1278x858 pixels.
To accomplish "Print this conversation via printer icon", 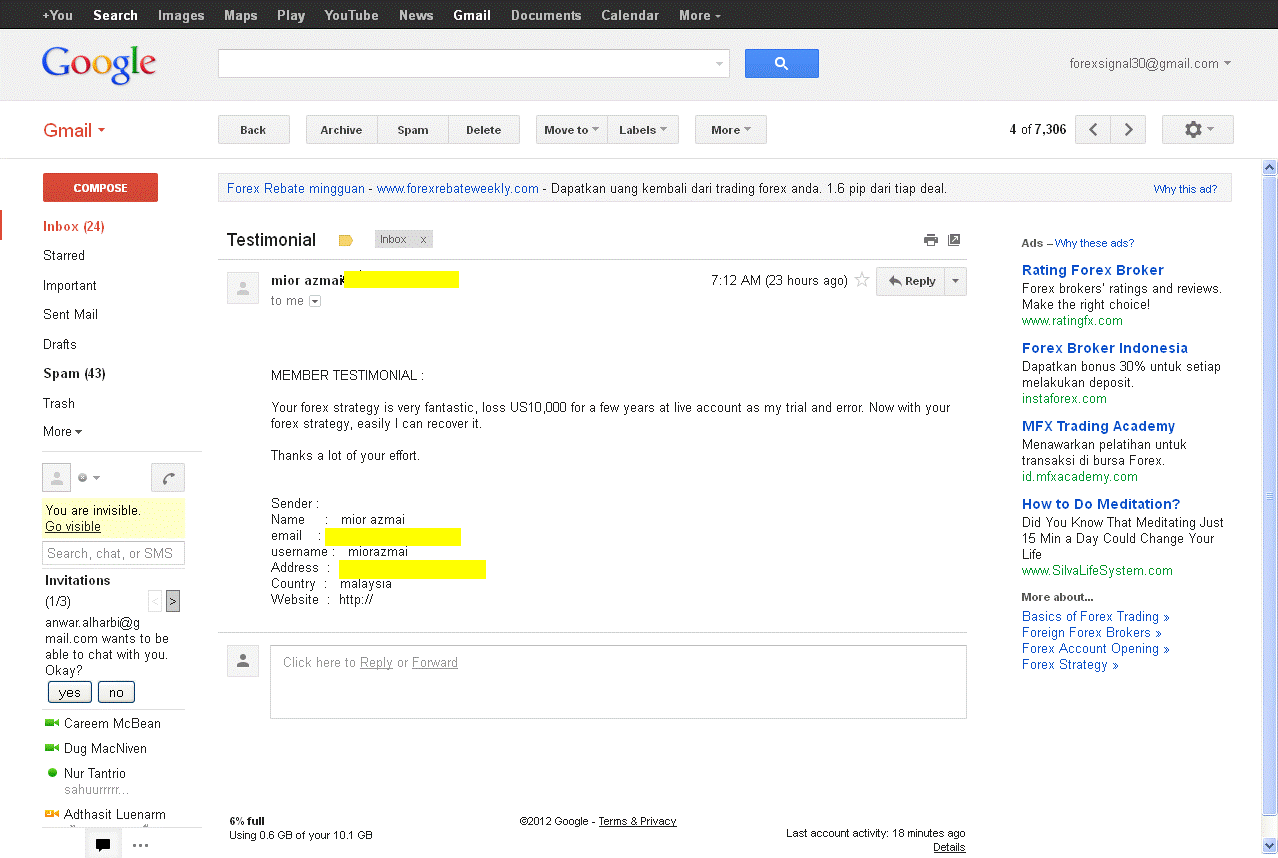I will coord(931,240).
